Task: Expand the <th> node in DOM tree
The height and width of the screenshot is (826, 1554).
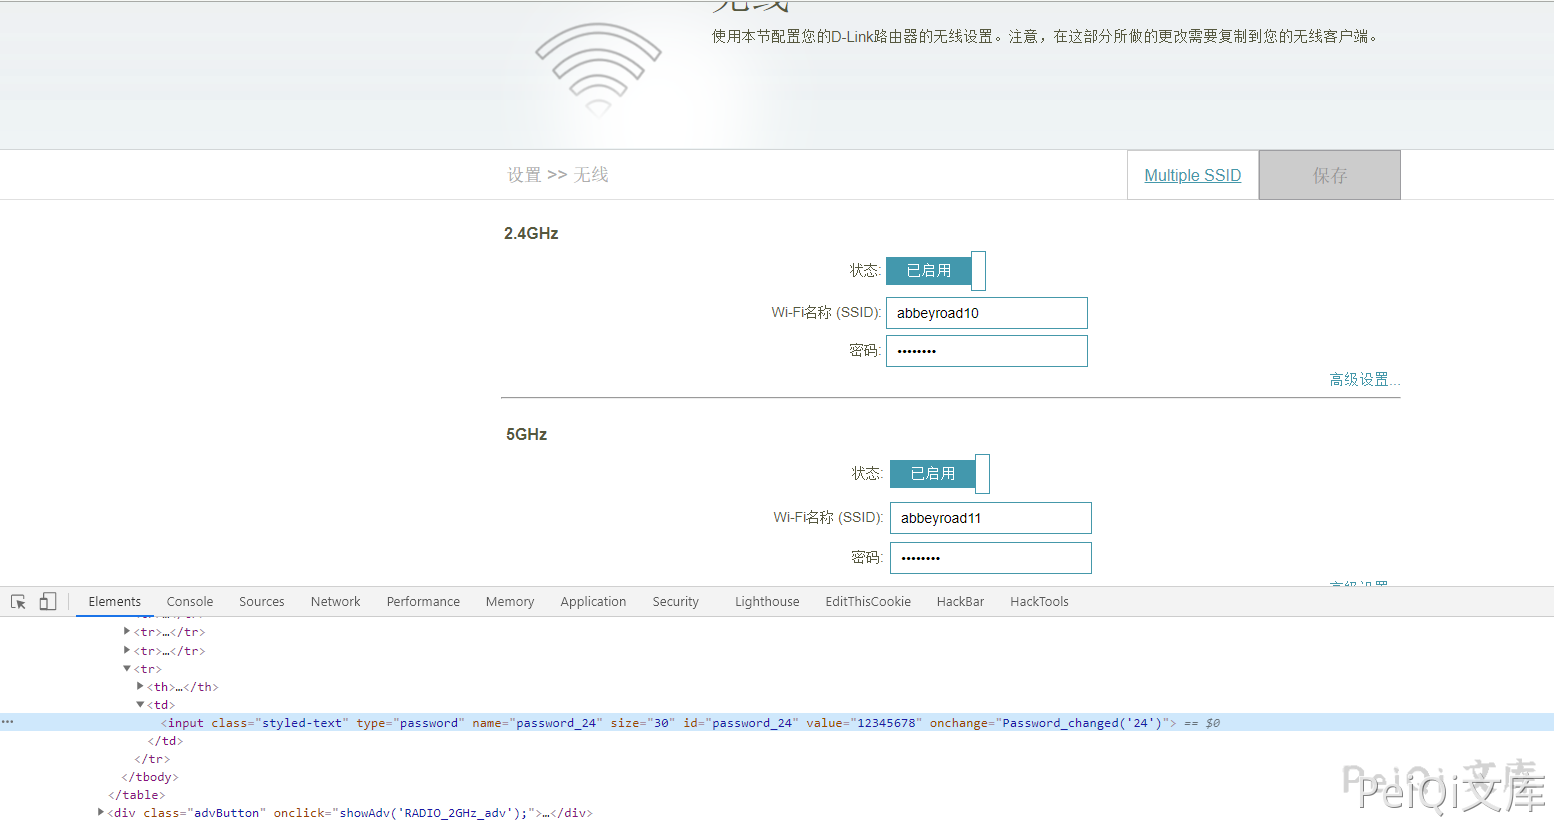Action: (140, 687)
